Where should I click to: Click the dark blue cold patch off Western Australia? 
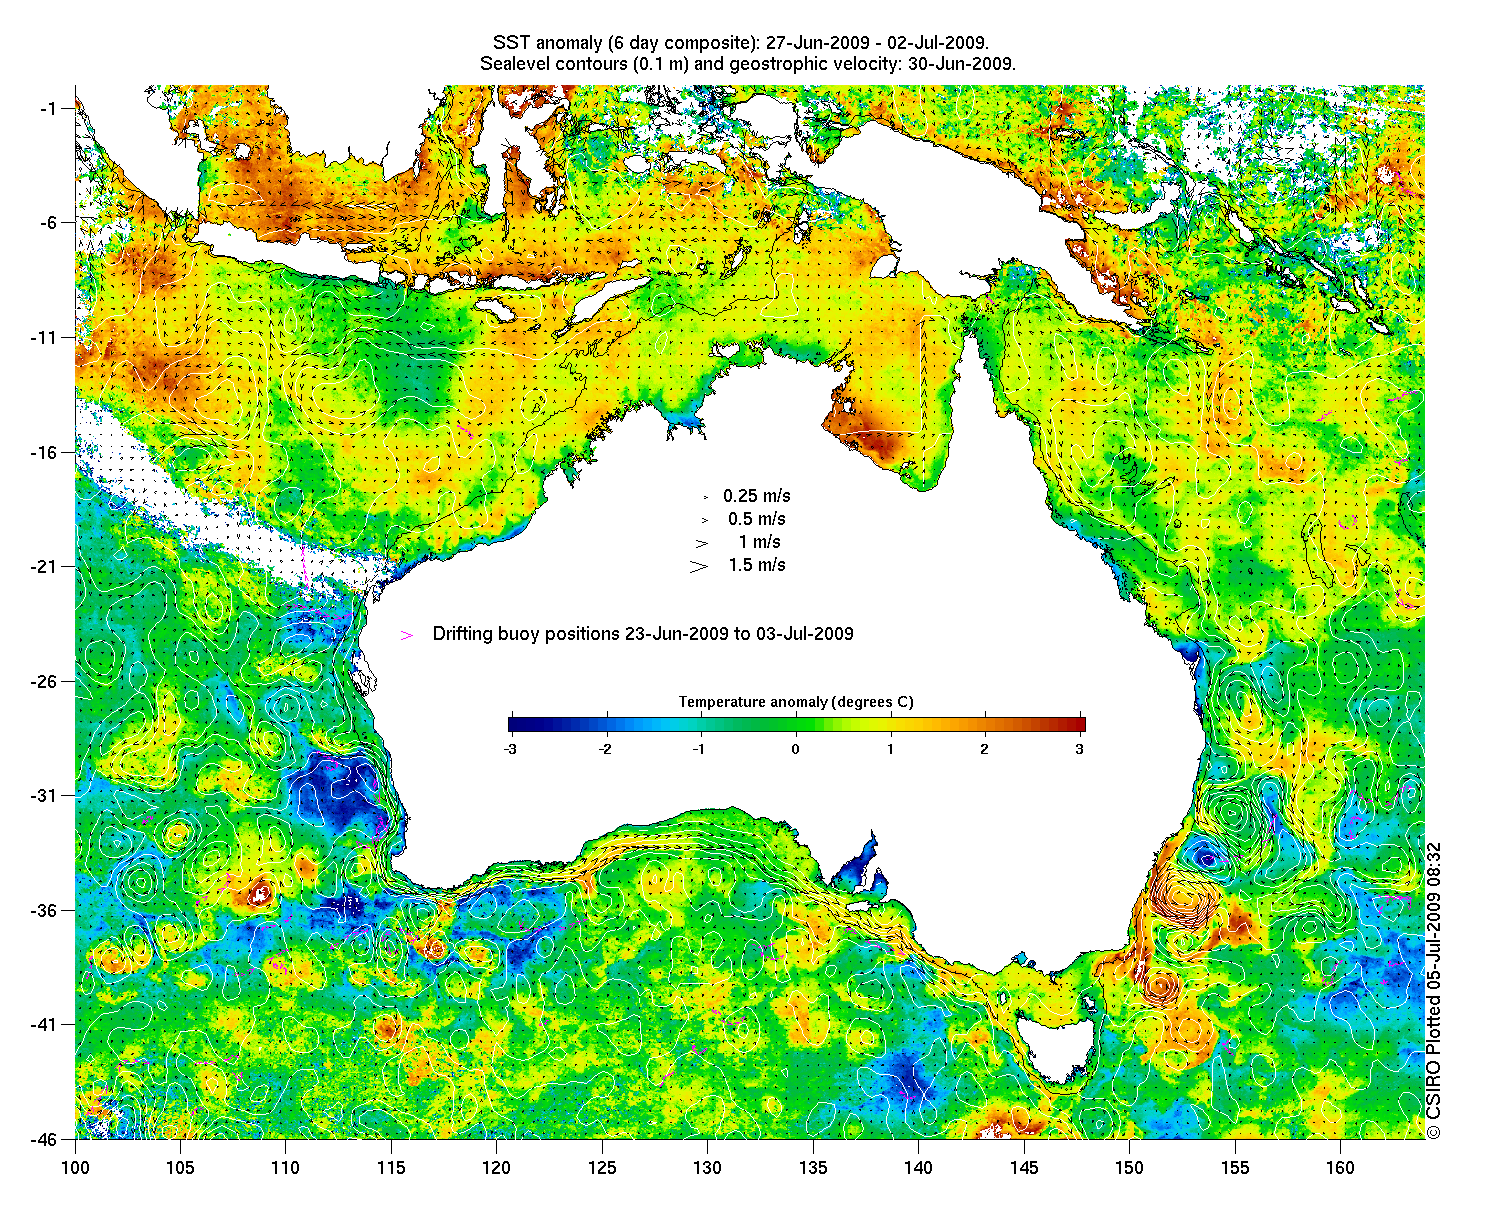pos(342,790)
